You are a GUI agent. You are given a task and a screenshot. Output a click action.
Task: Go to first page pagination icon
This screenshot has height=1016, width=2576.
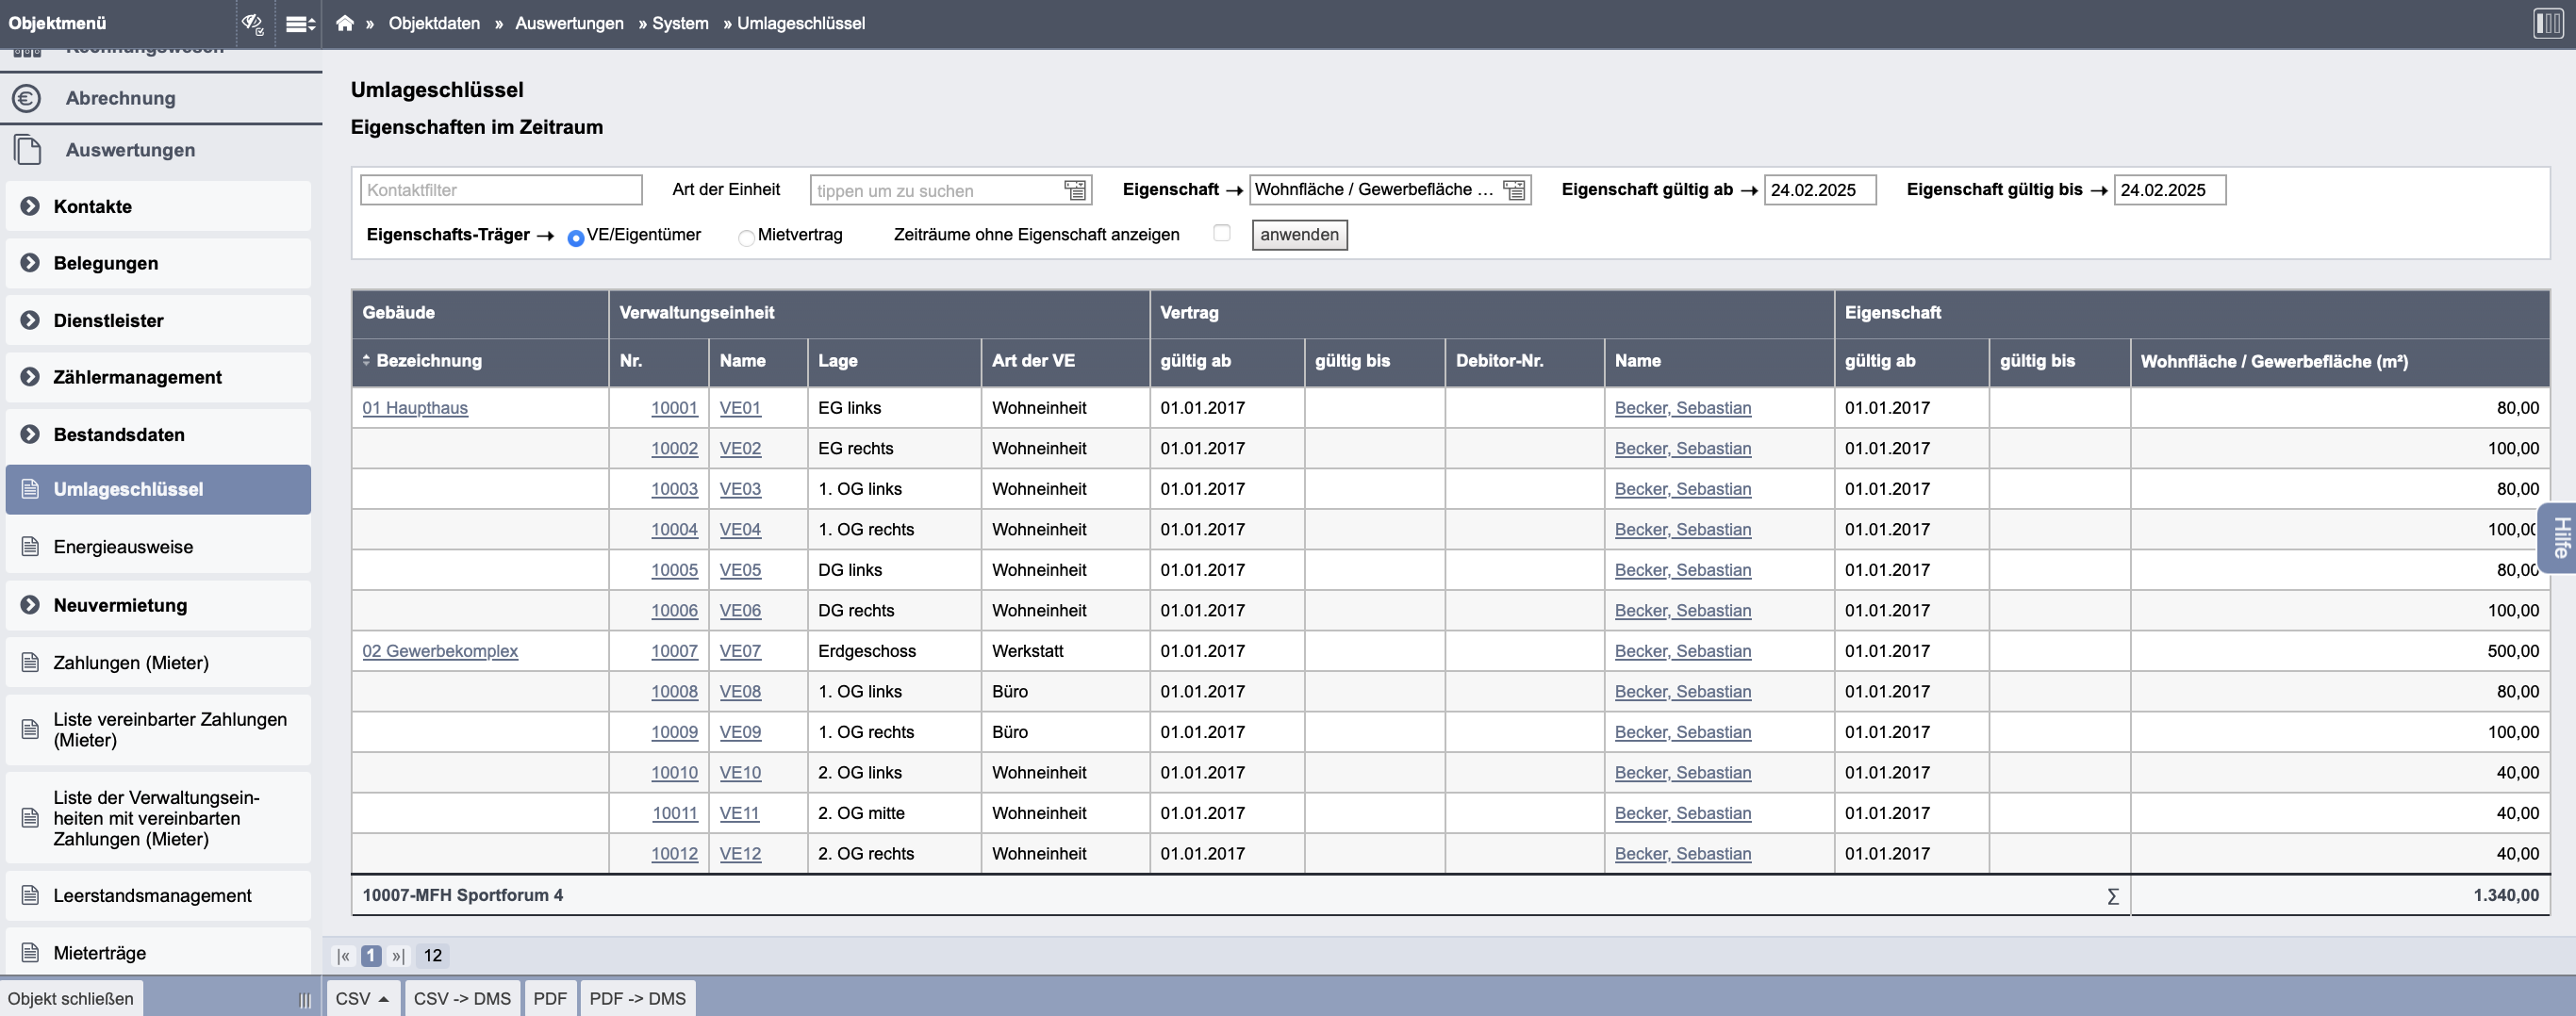pos(344,956)
